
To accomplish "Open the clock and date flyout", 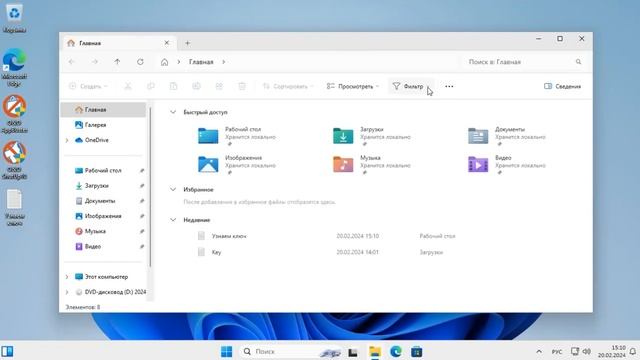I will click(611, 351).
